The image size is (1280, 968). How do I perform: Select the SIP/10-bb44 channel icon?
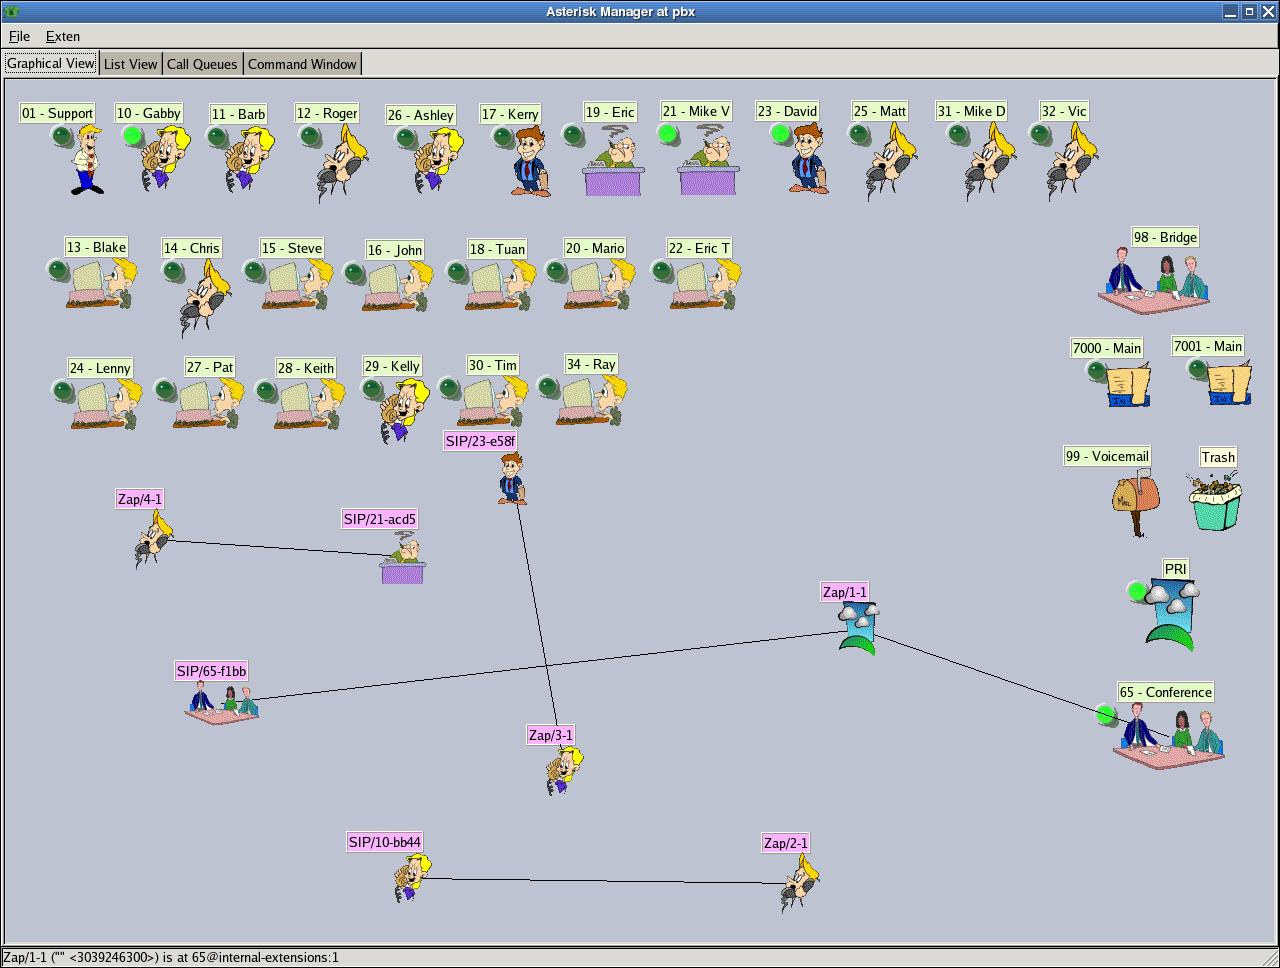tap(411, 880)
